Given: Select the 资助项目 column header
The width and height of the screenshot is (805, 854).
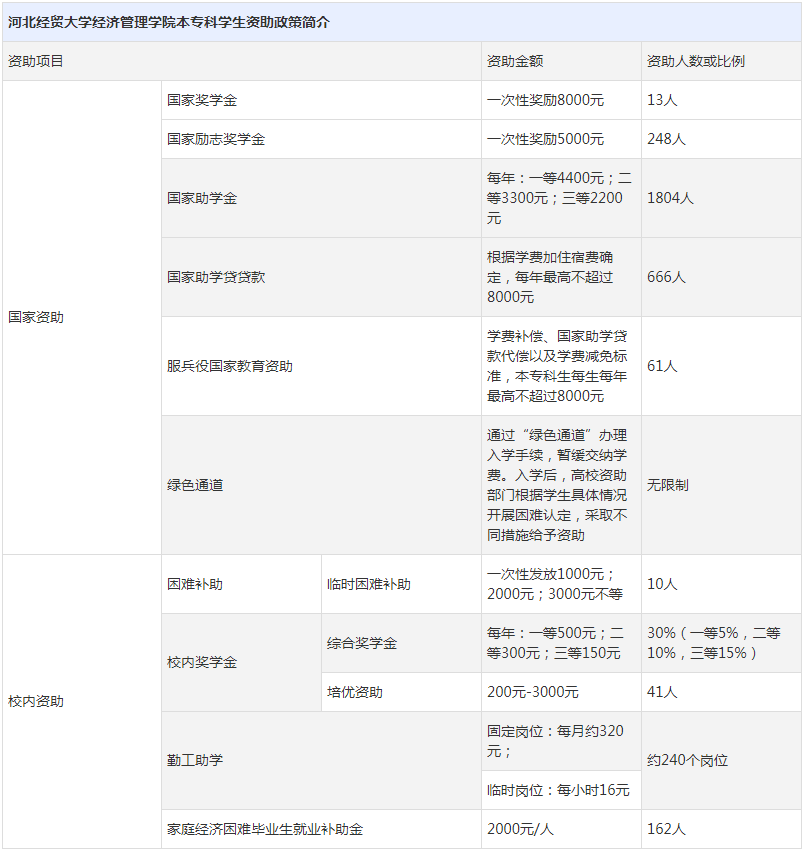Looking at the screenshot, I should [x=242, y=61].
